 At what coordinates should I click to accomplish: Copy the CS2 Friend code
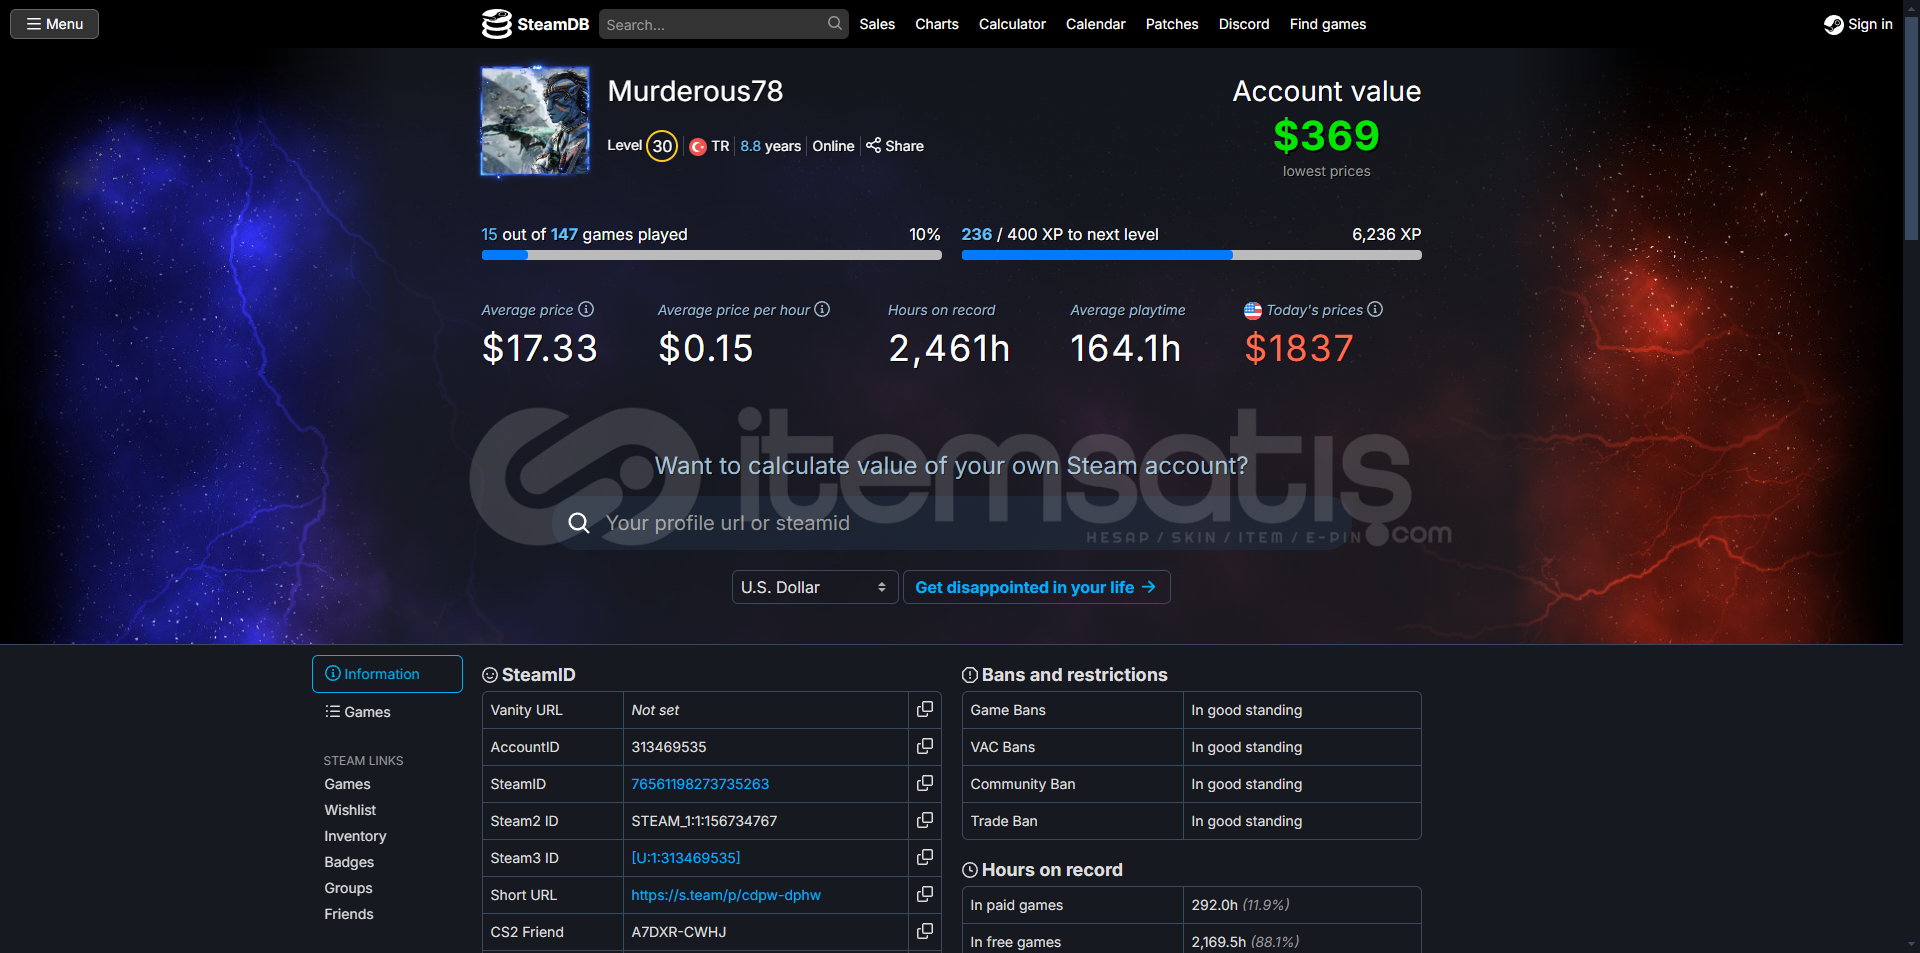(925, 931)
